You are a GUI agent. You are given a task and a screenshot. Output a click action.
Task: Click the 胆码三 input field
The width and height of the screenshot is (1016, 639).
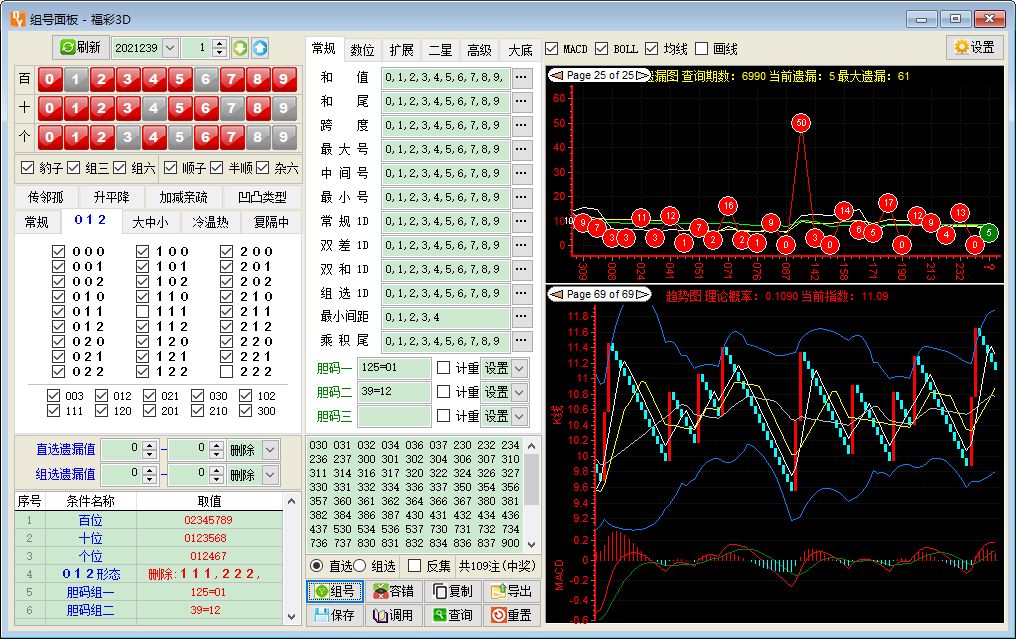(x=394, y=416)
